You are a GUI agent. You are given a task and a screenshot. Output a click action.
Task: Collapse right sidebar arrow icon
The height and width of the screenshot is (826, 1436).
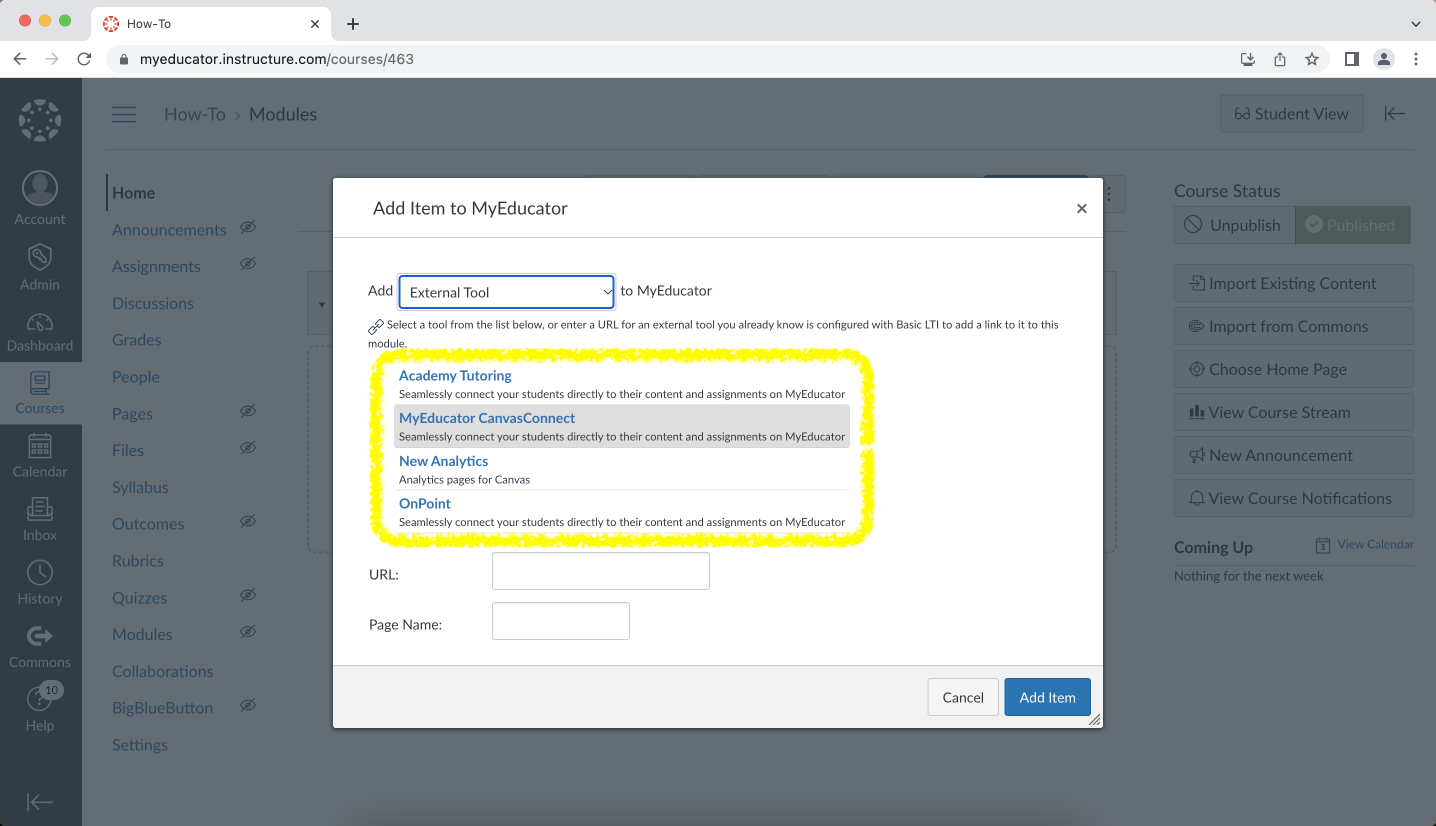tap(1395, 114)
